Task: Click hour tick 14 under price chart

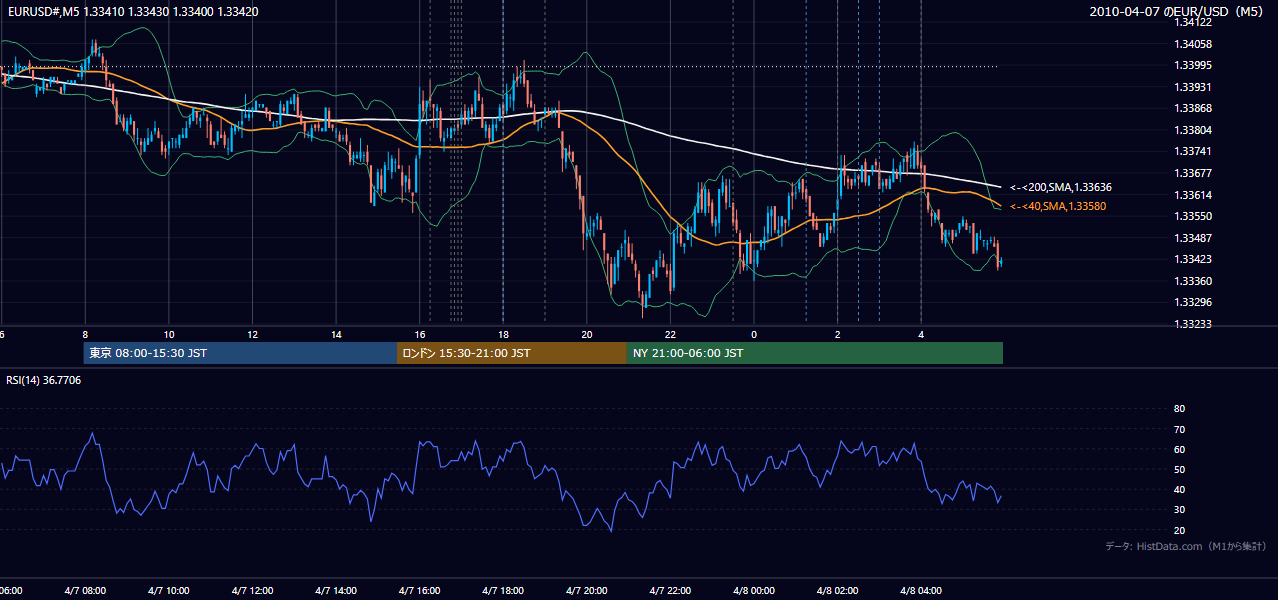Action: (x=337, y=334)
